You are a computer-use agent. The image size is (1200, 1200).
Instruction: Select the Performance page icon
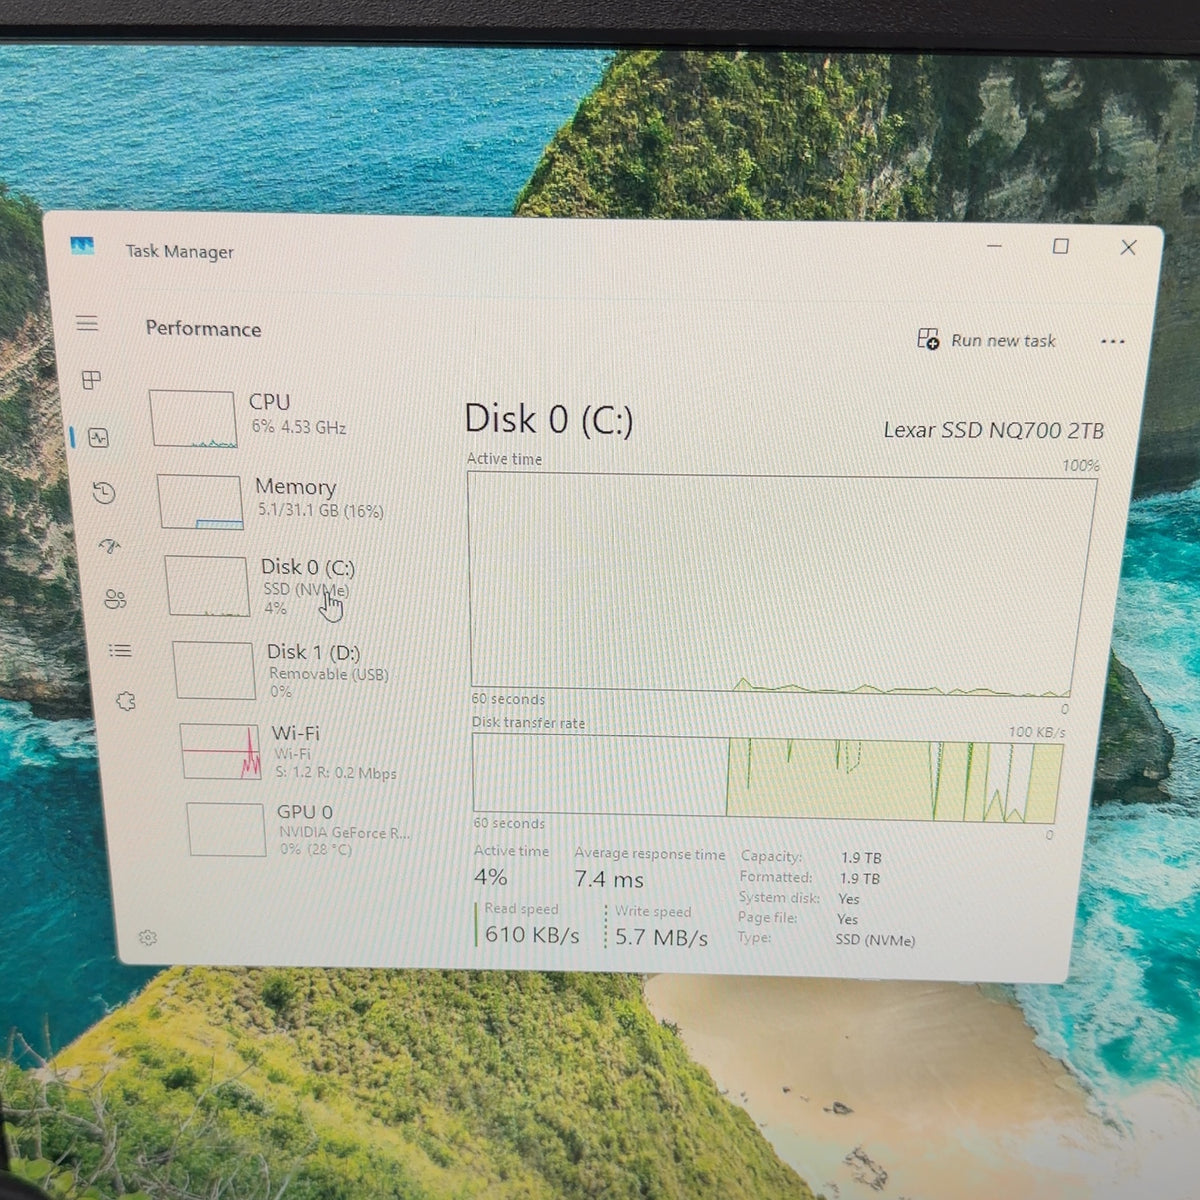pos(98,438)
